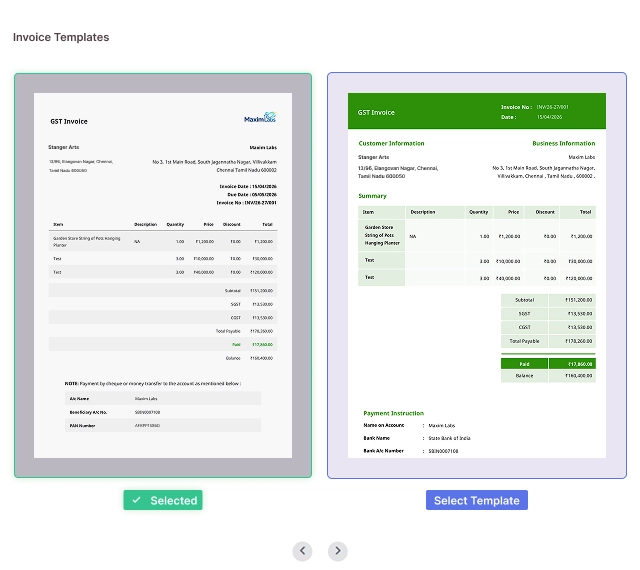Click the green Selected button
Image resolution: width=640 pixels, height=570 pixels.
pyautogui.click(x=163, y=500)
